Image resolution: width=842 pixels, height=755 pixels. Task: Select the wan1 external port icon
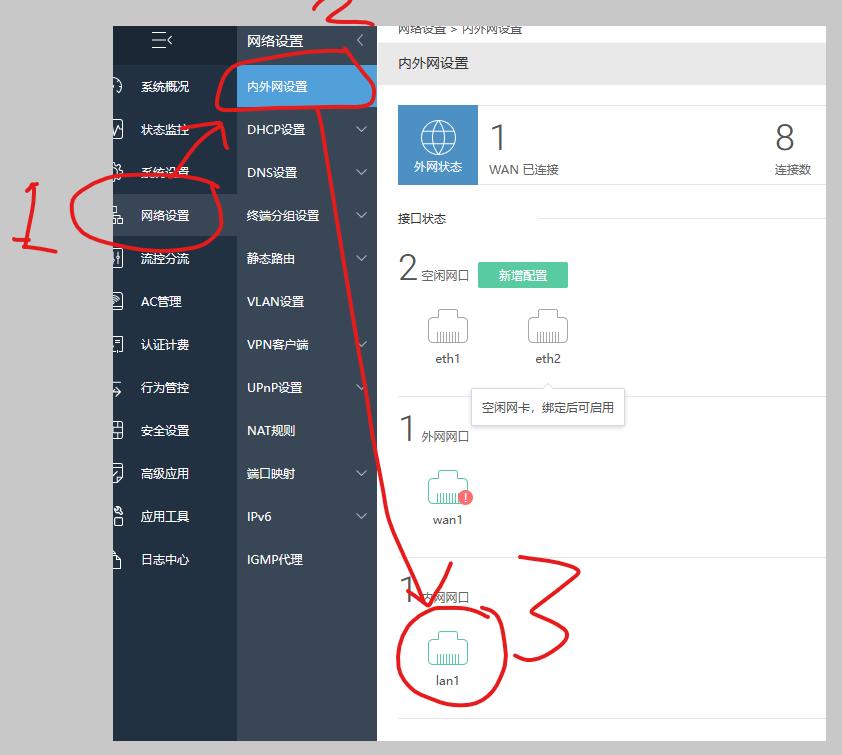[446, 488]
